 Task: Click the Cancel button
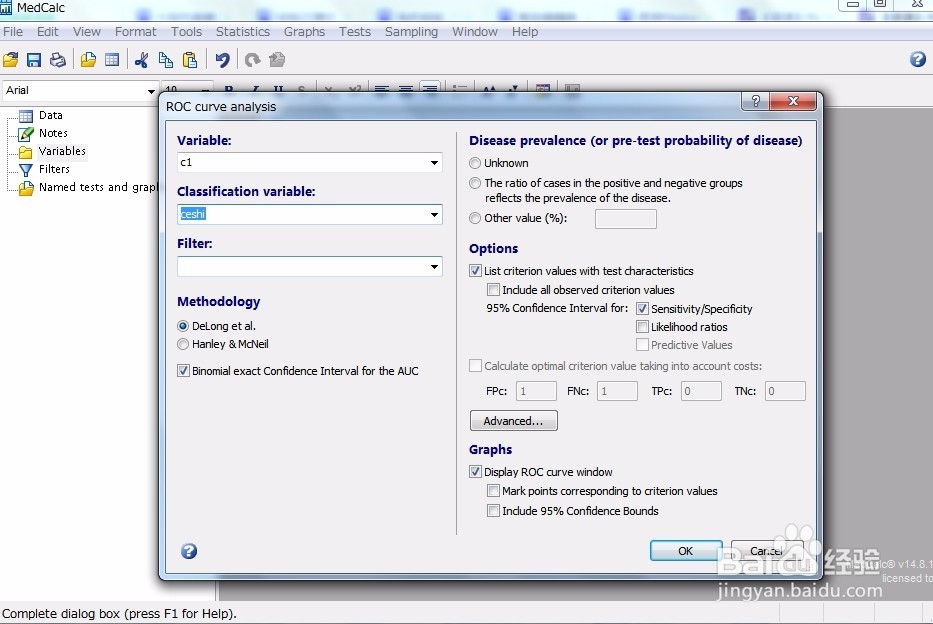coord(766,551)
